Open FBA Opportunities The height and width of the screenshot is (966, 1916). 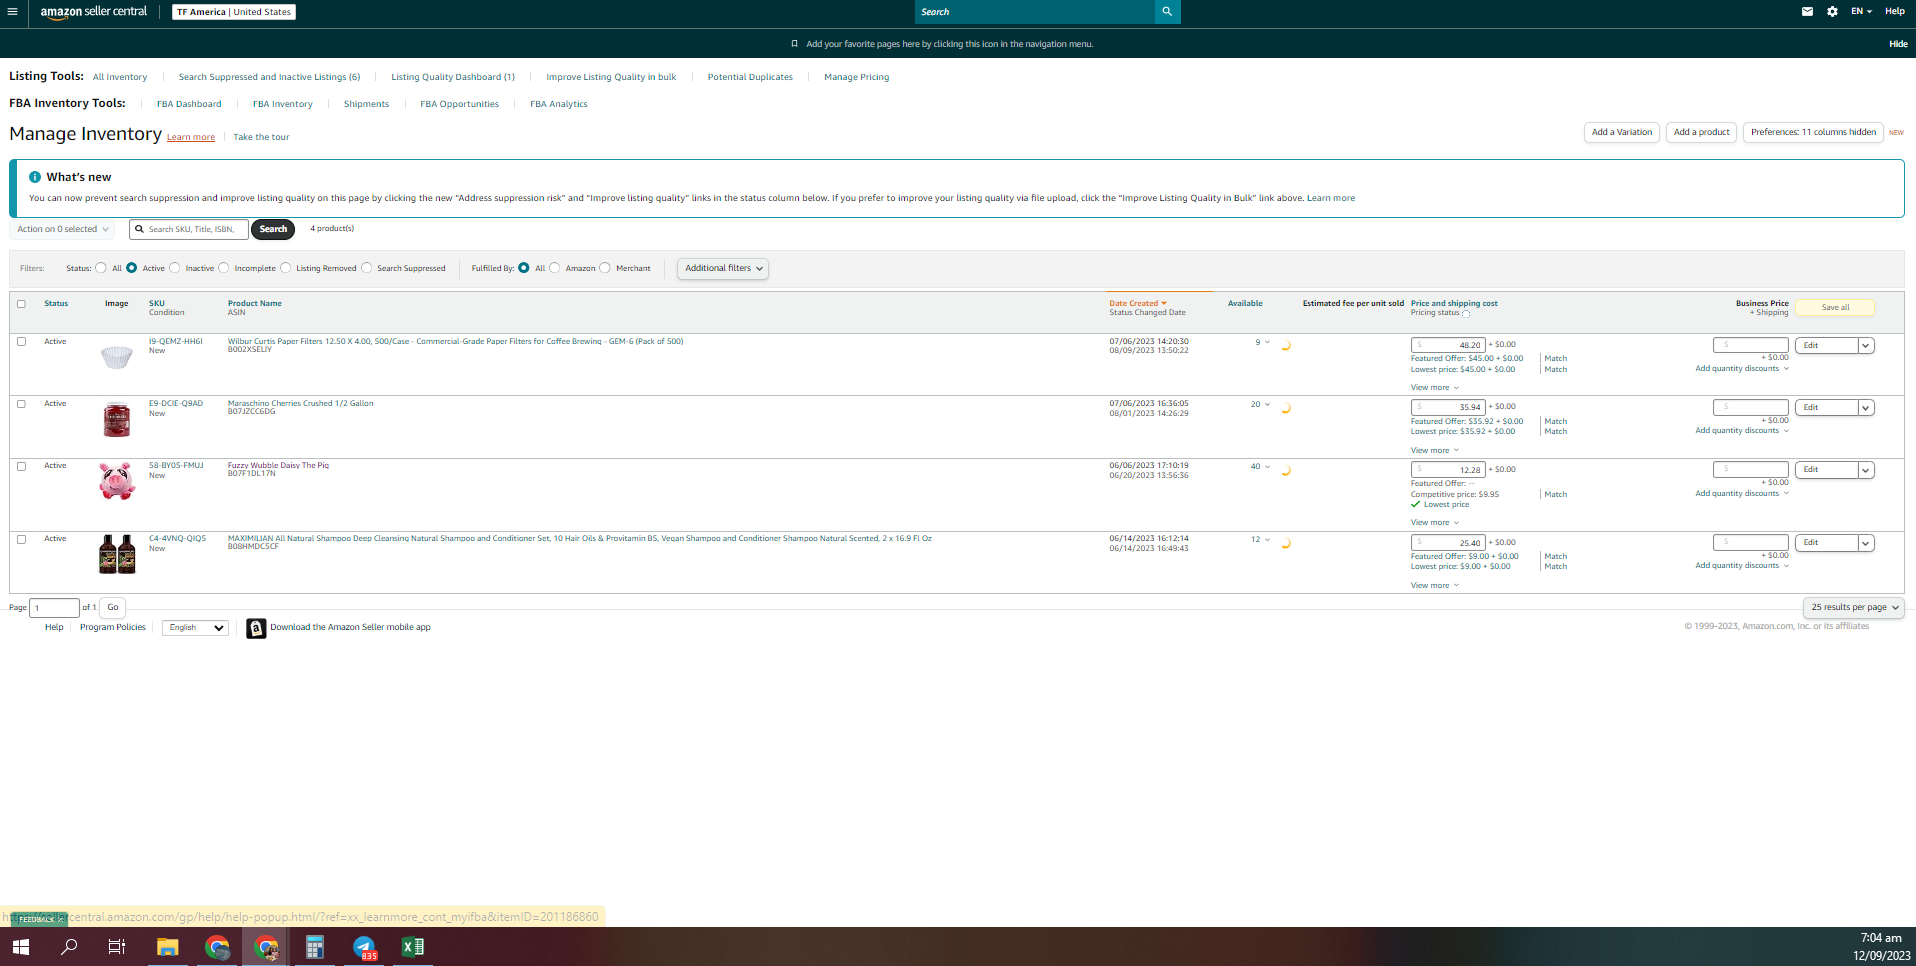click(459, 104)
